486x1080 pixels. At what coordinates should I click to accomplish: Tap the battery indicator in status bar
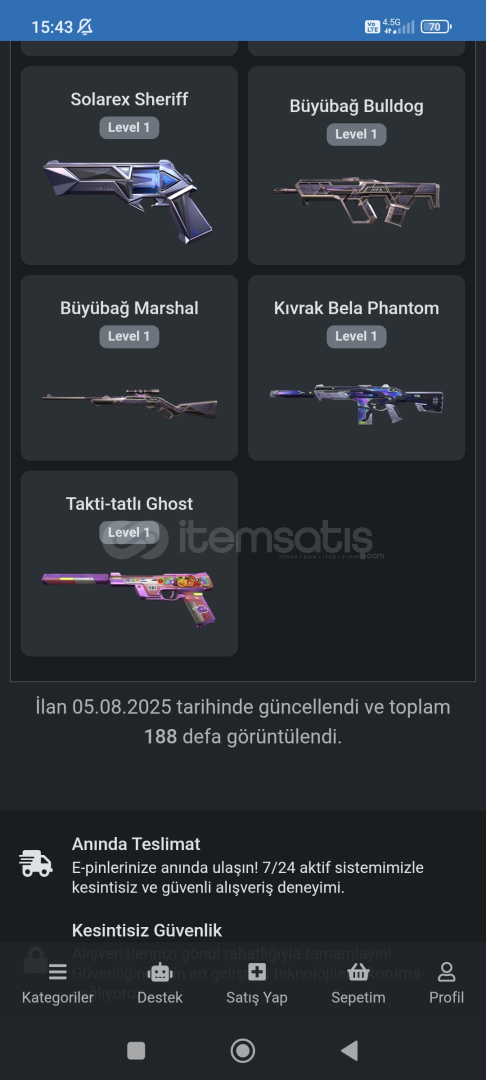(436, 27)
